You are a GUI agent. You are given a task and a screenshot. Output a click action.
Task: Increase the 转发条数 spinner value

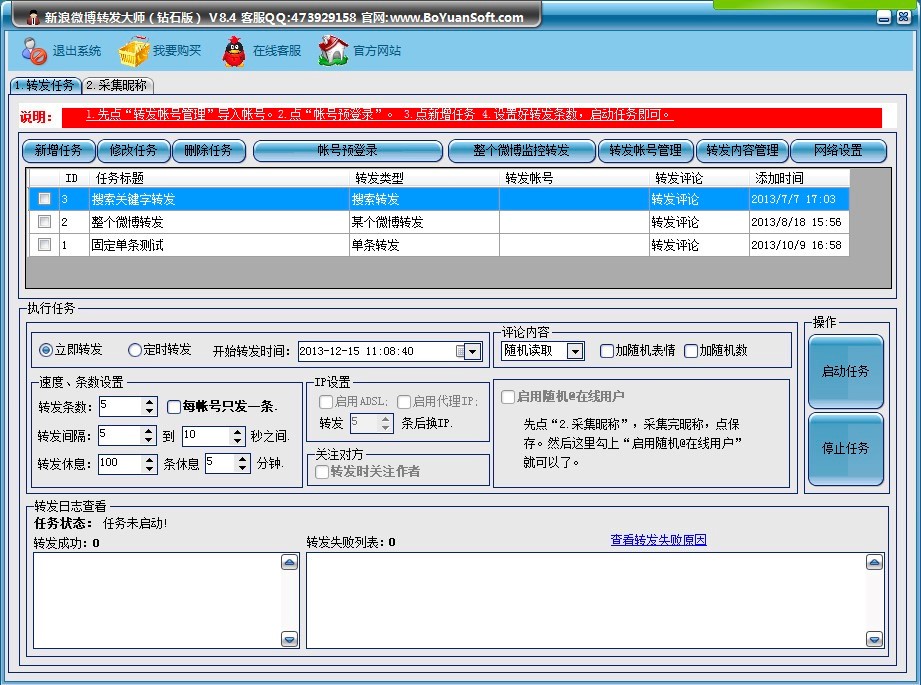point(150,402)
